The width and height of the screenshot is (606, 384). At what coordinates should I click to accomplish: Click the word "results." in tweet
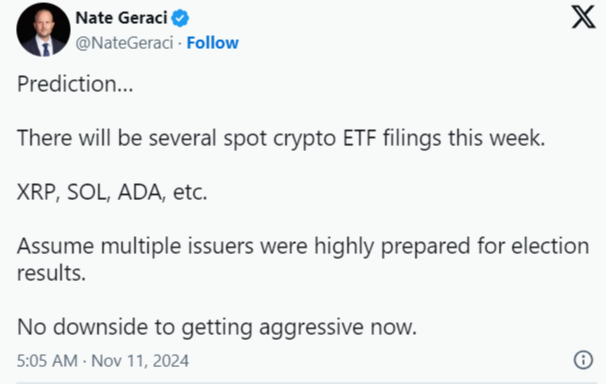tap(51, 273)
